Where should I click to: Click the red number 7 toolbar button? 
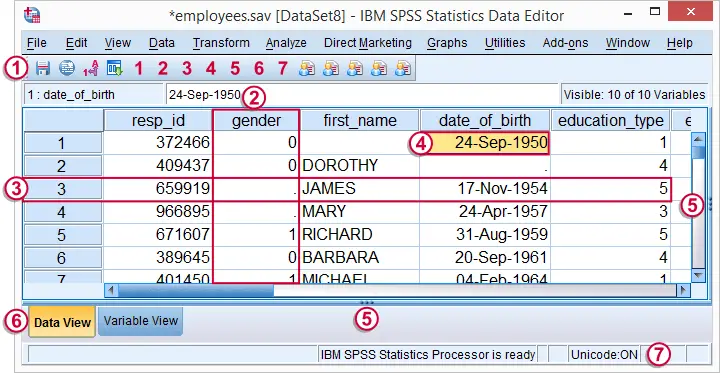(283, 69)
